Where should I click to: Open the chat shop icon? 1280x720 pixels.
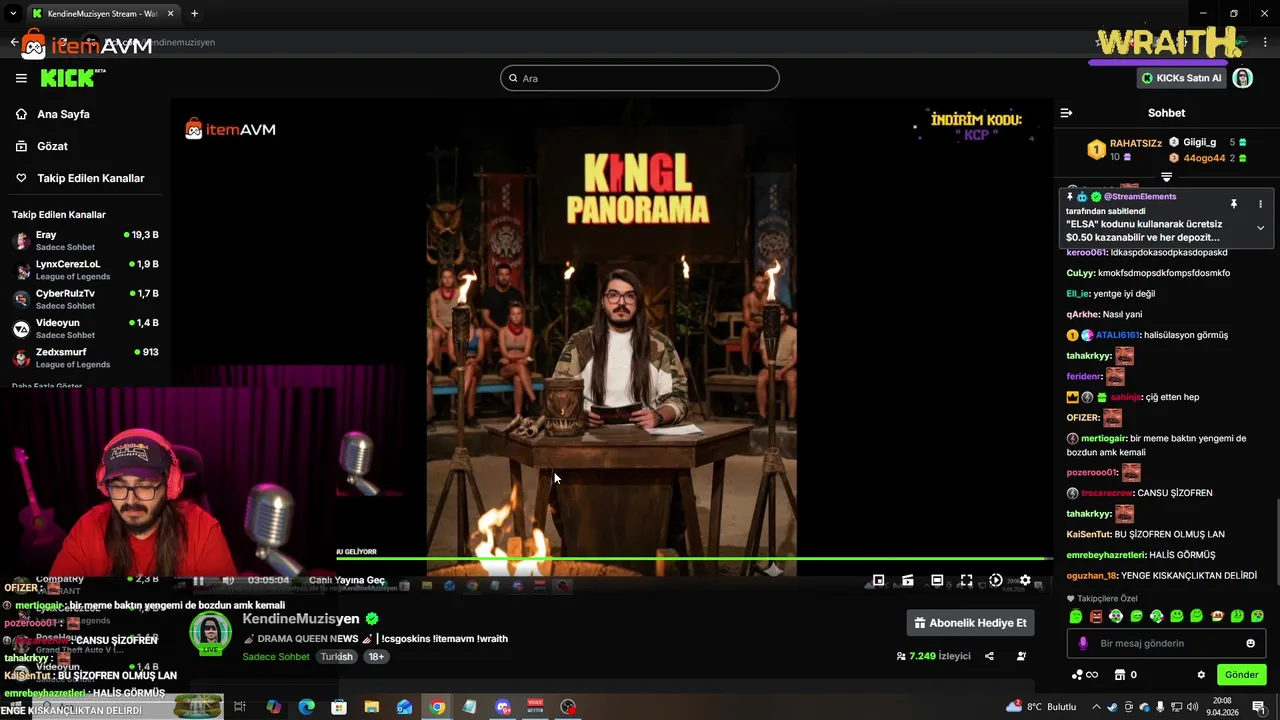click(1120, 675)
